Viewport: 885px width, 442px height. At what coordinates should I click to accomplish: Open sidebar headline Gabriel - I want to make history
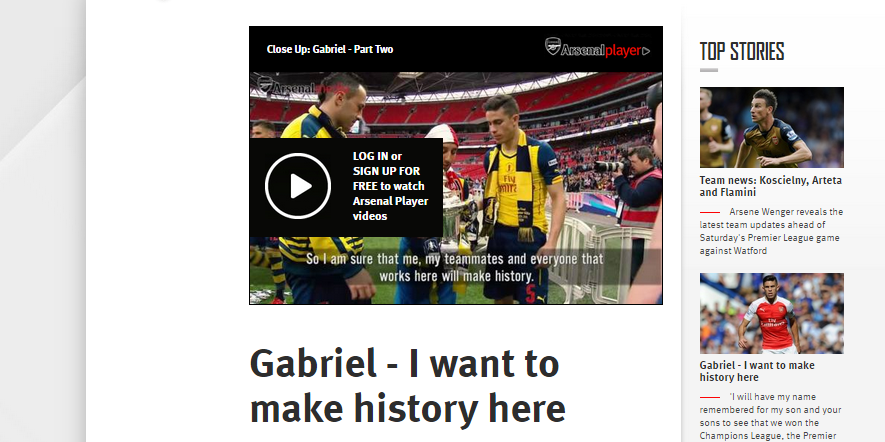(757, 371)
